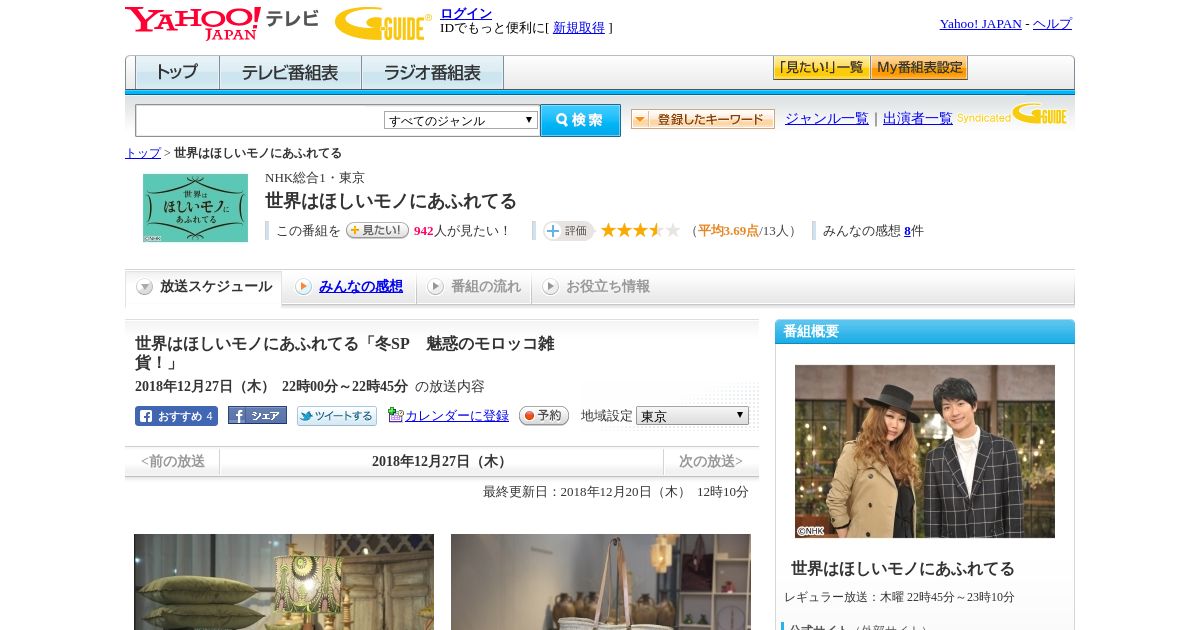This screenshot has width=1200, height=630.
Task: Click the program logo thumbnail image
Action: tap(195, 208)
